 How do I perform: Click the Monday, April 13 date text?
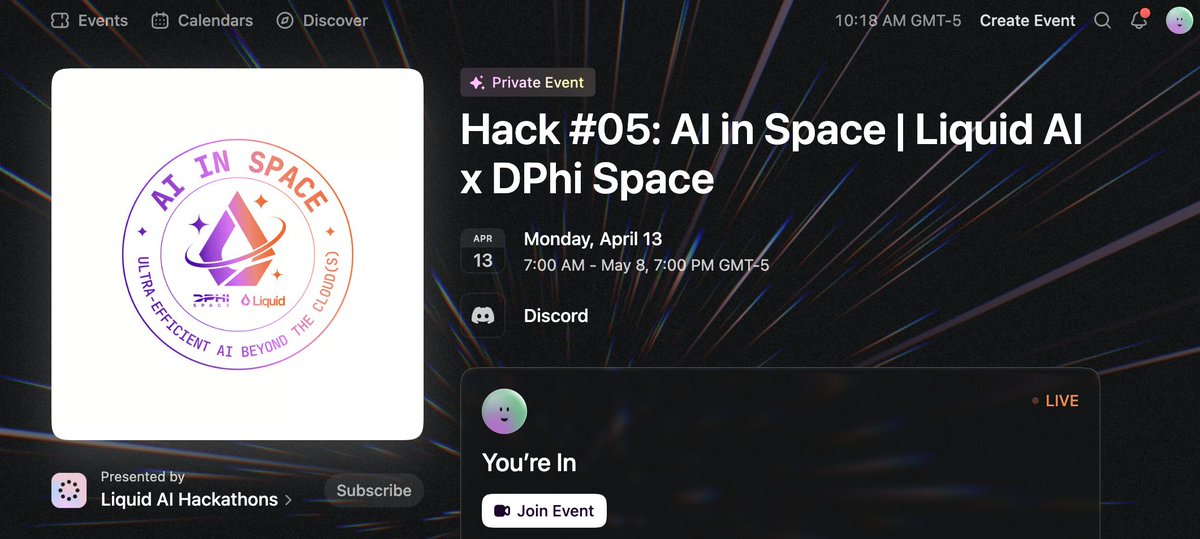593,239
